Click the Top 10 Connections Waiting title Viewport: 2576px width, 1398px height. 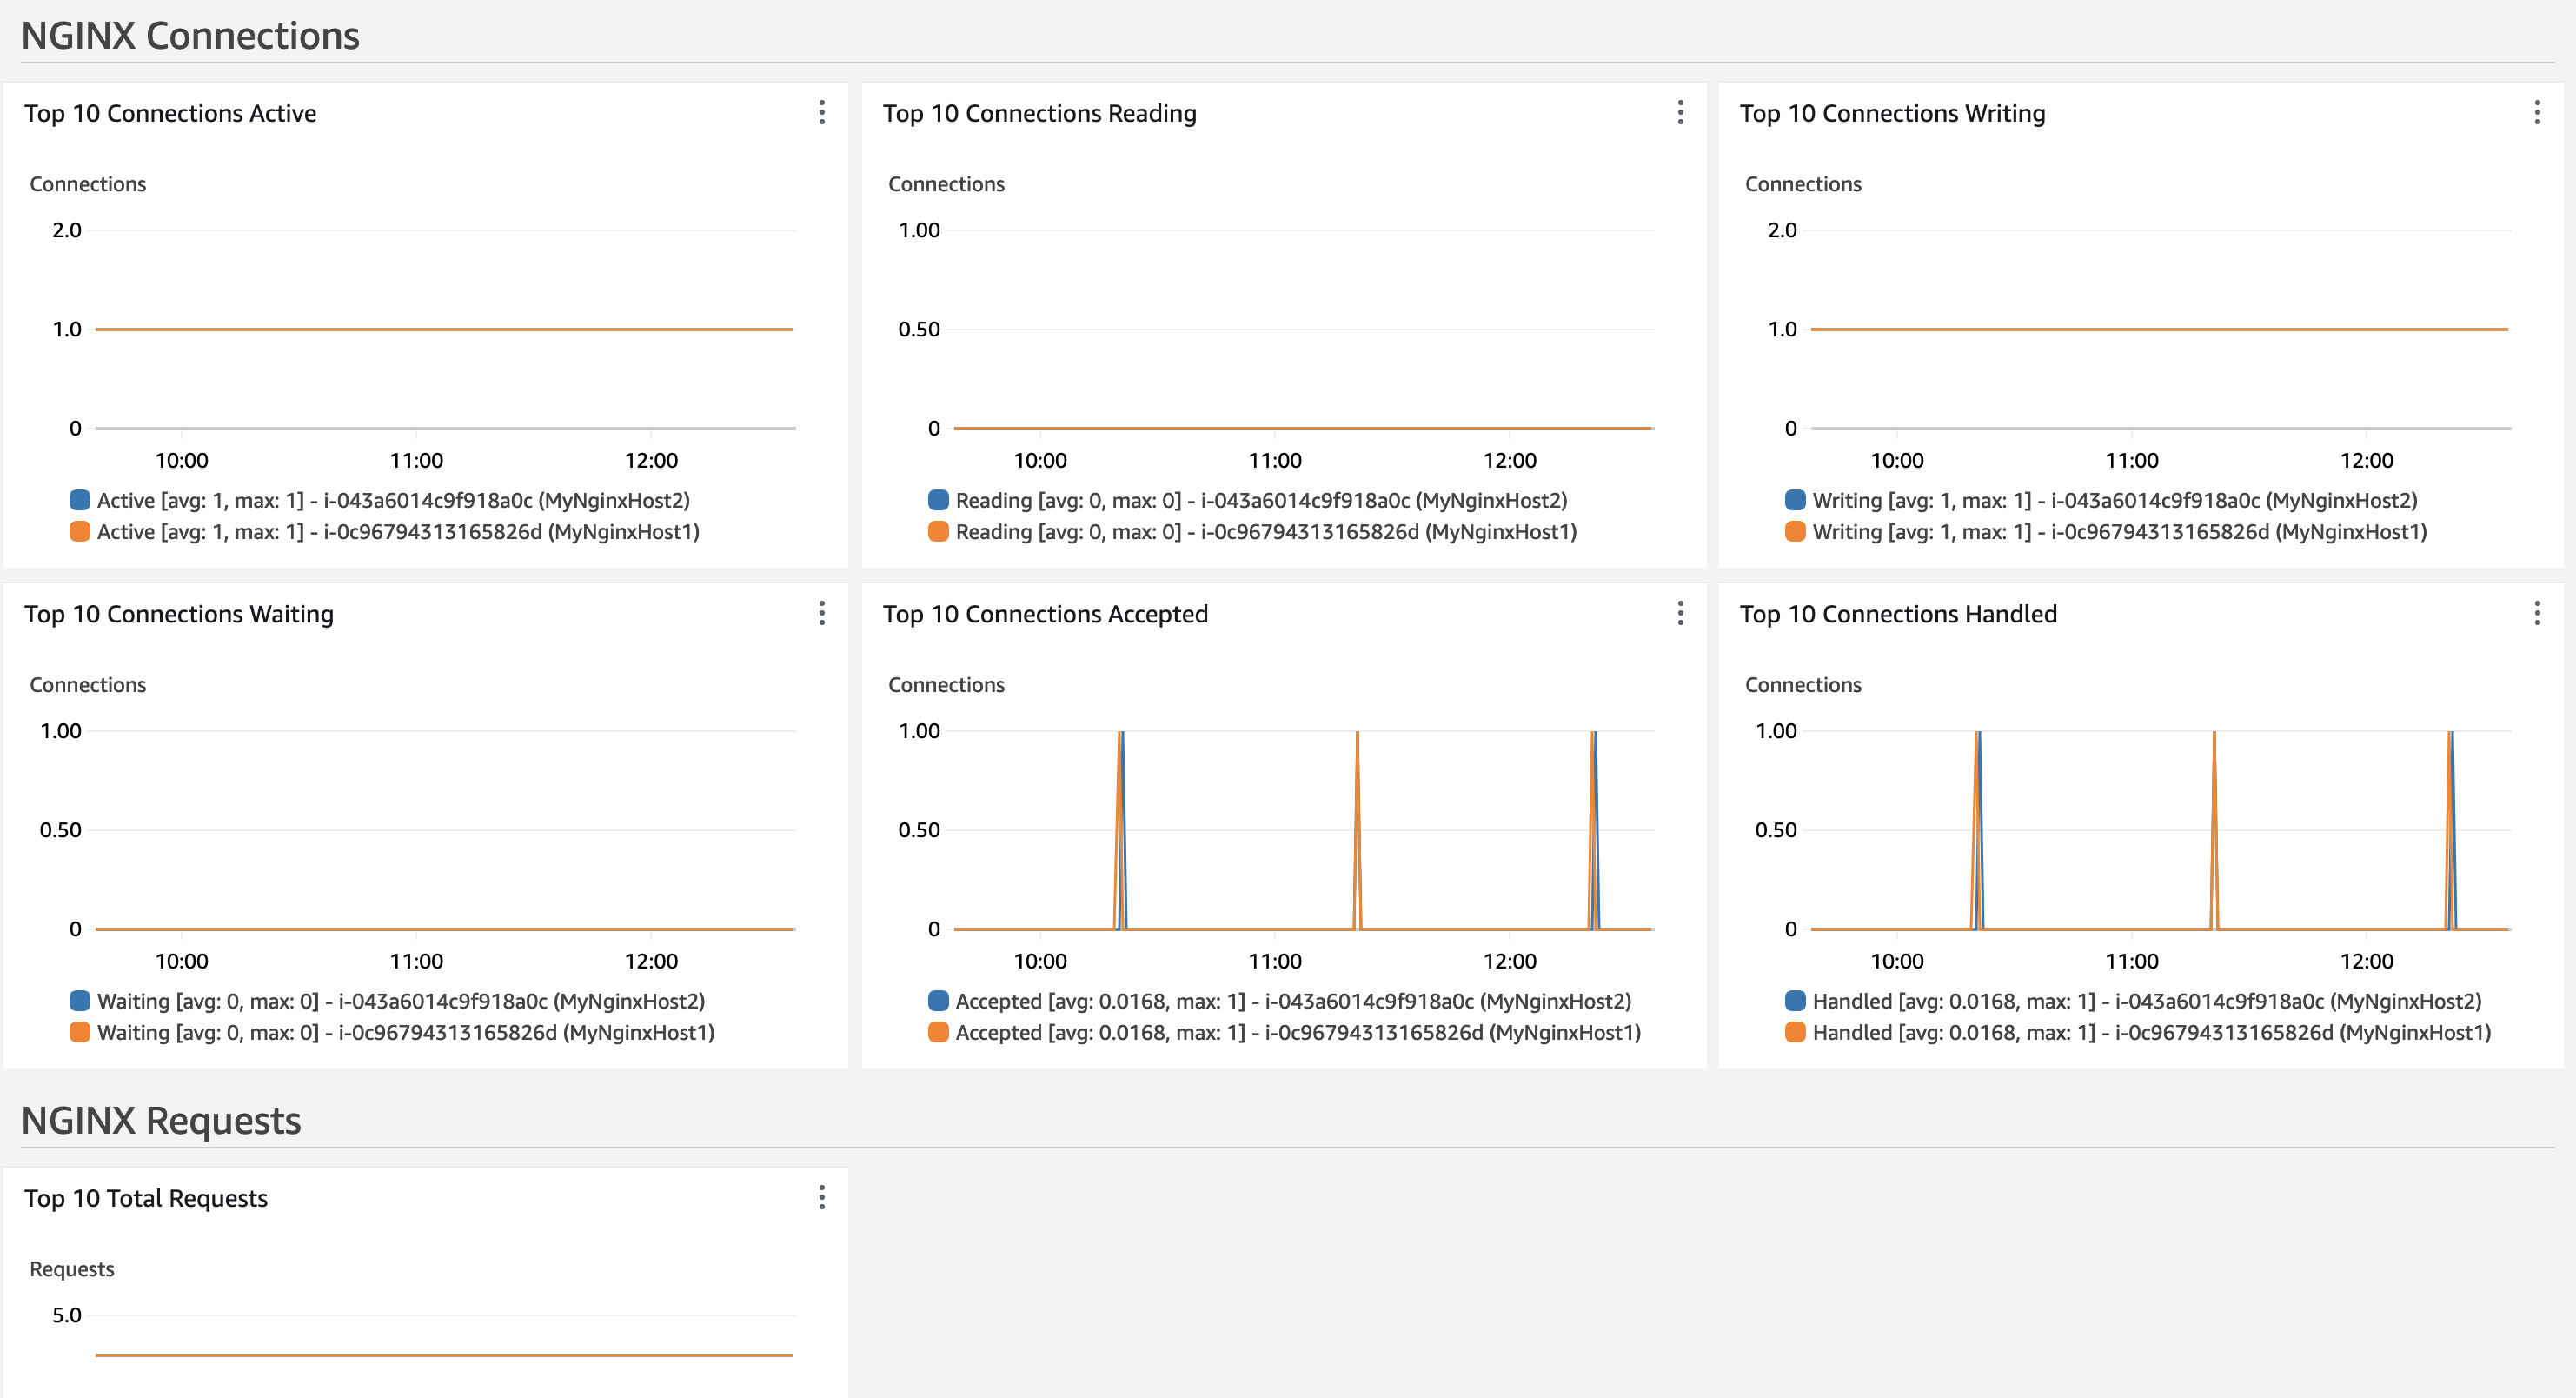179,614
